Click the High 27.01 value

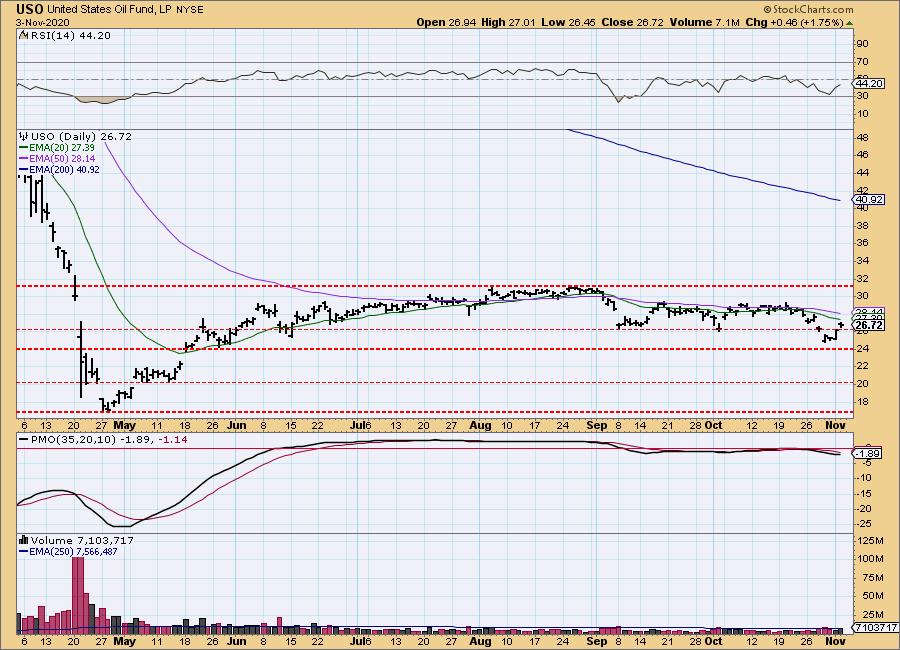point(508,22)
